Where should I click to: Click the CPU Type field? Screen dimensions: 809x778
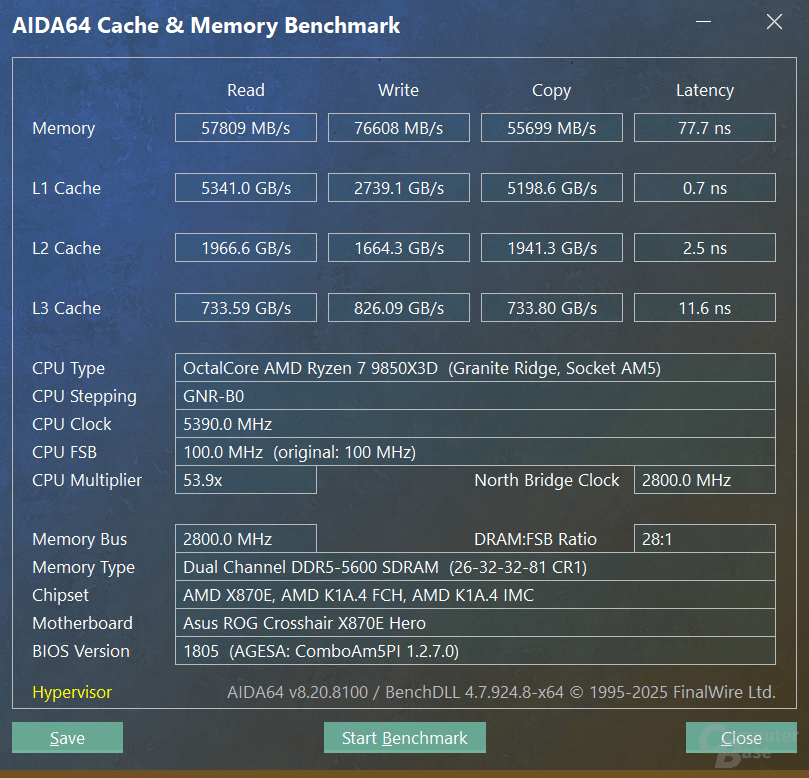pyautogui.click(x=474, y=368)
